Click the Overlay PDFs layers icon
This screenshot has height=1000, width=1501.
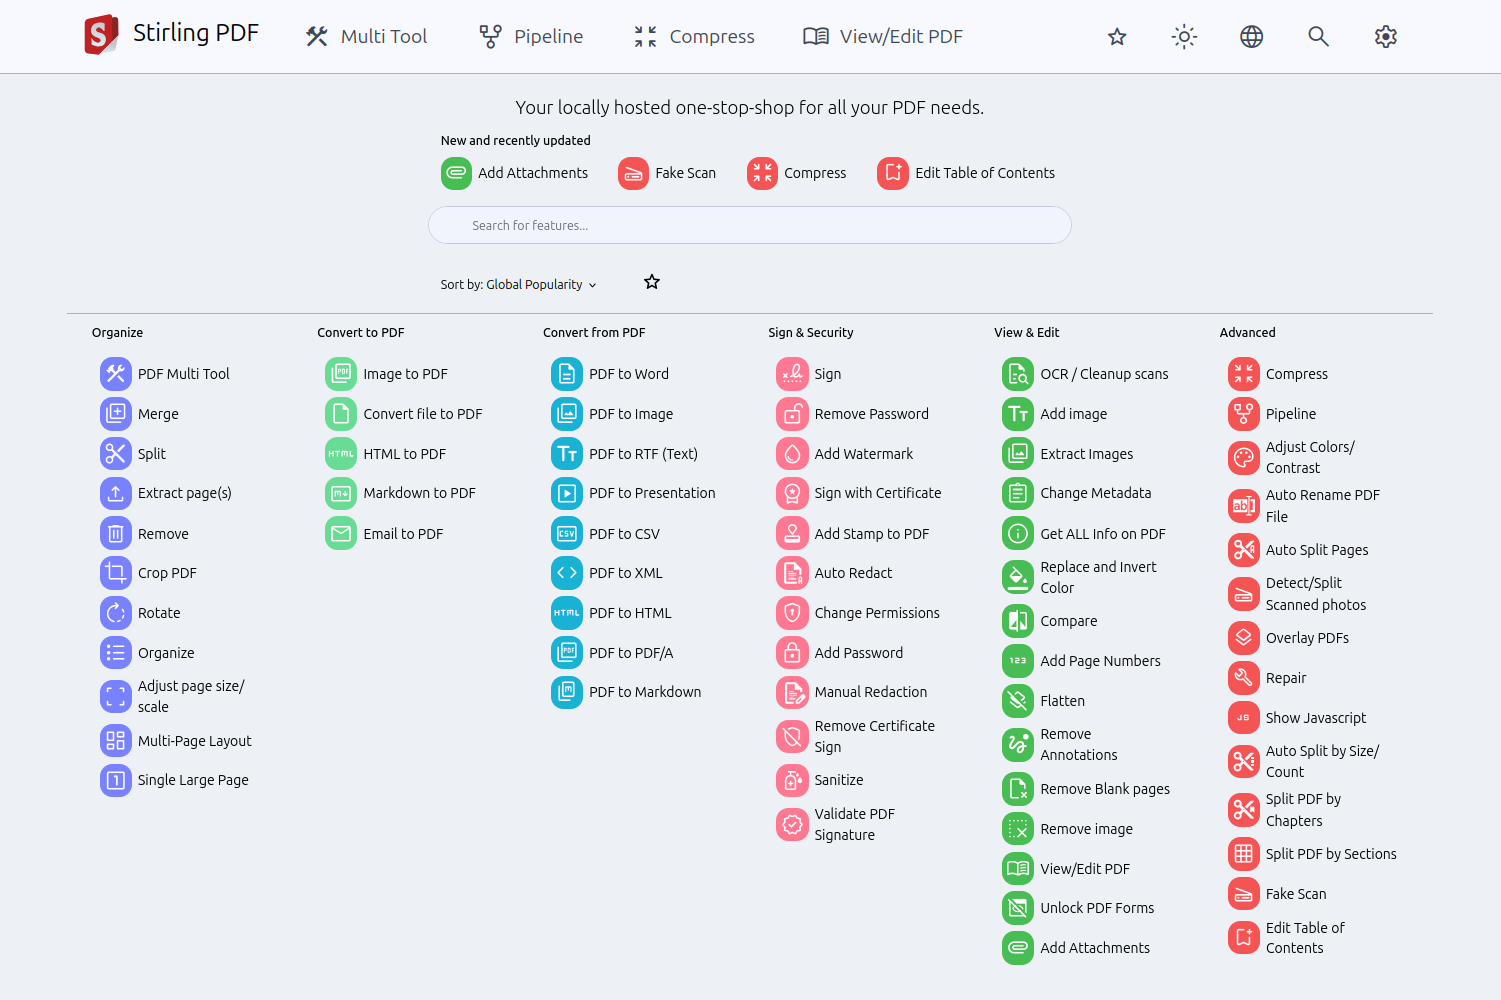tap(1244, 638)
